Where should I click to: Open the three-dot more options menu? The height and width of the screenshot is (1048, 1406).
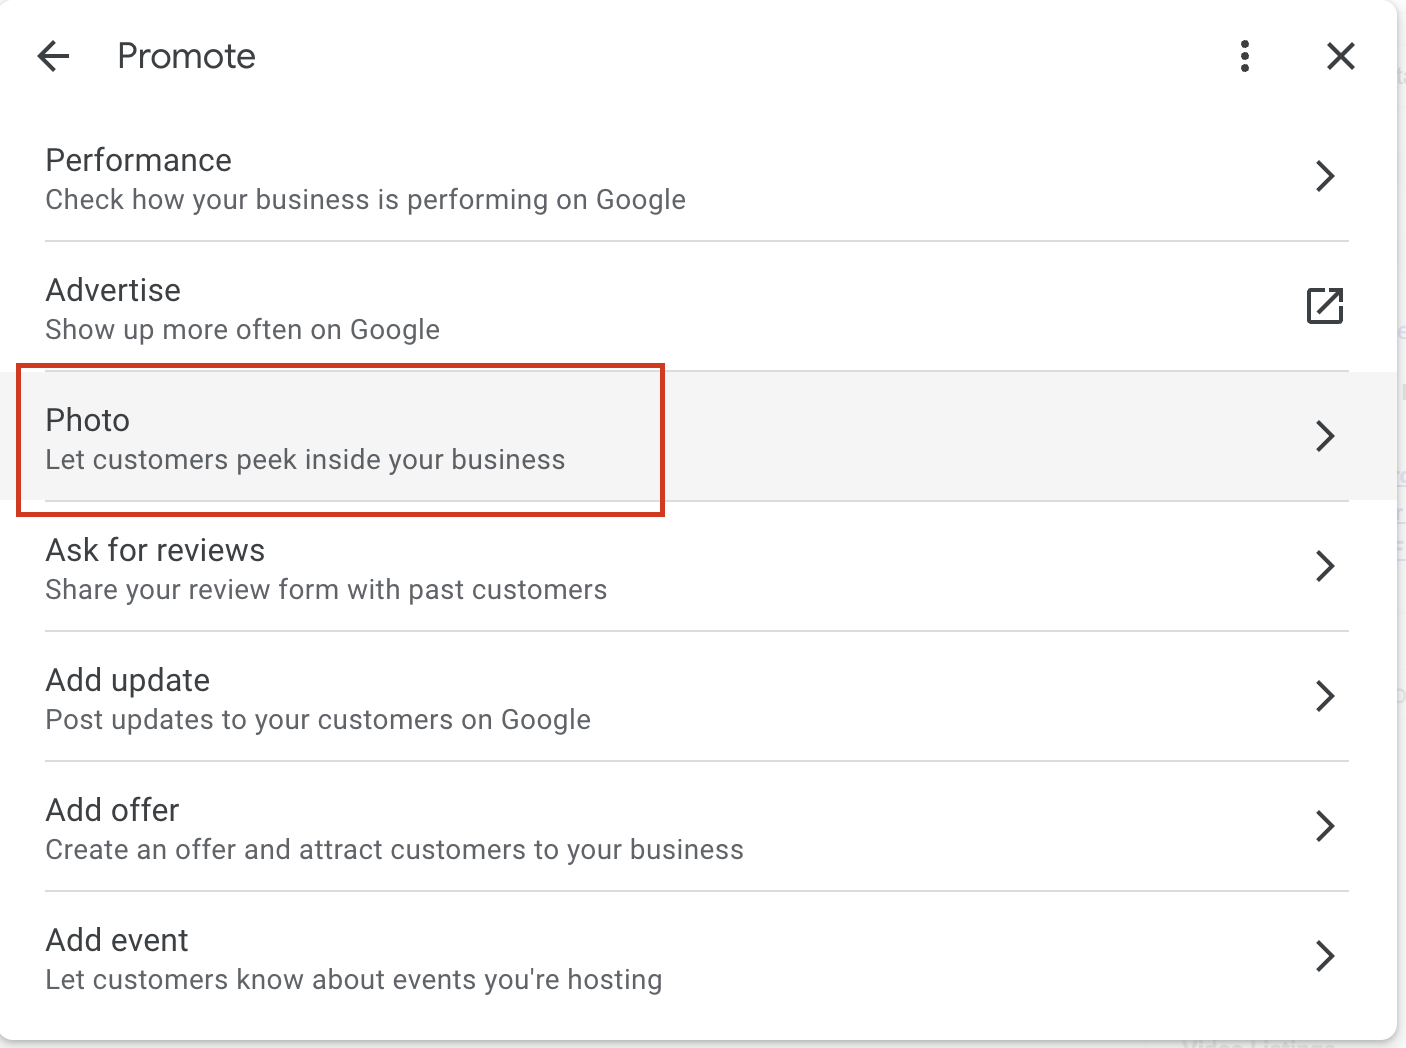[x=1245, y=56]
